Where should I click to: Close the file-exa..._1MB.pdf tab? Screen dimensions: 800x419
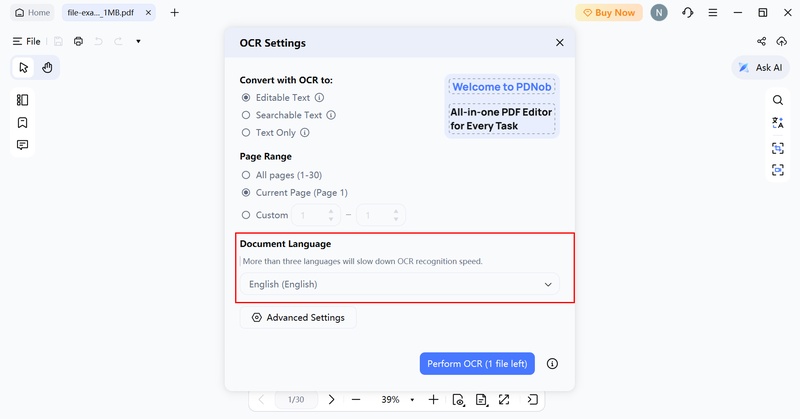(148, 13)
